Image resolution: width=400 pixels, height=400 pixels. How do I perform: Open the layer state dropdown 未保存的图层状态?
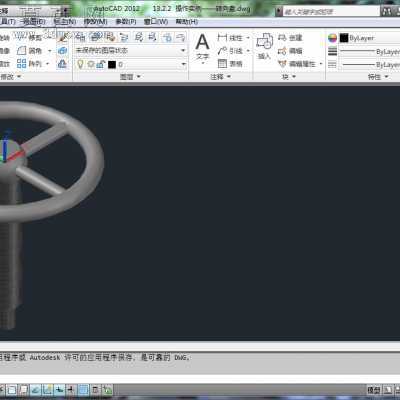coord(131,51)
